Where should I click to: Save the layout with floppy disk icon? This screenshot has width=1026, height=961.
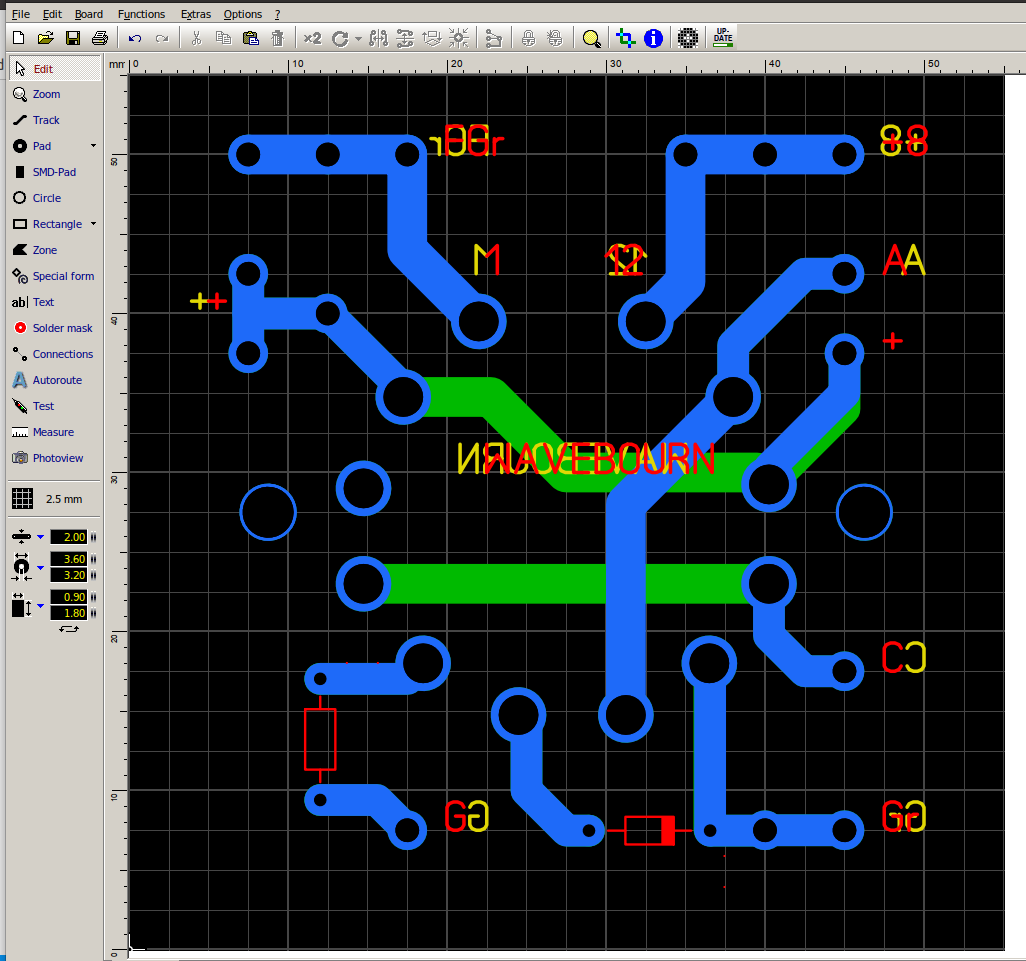(x=73, y=38)
